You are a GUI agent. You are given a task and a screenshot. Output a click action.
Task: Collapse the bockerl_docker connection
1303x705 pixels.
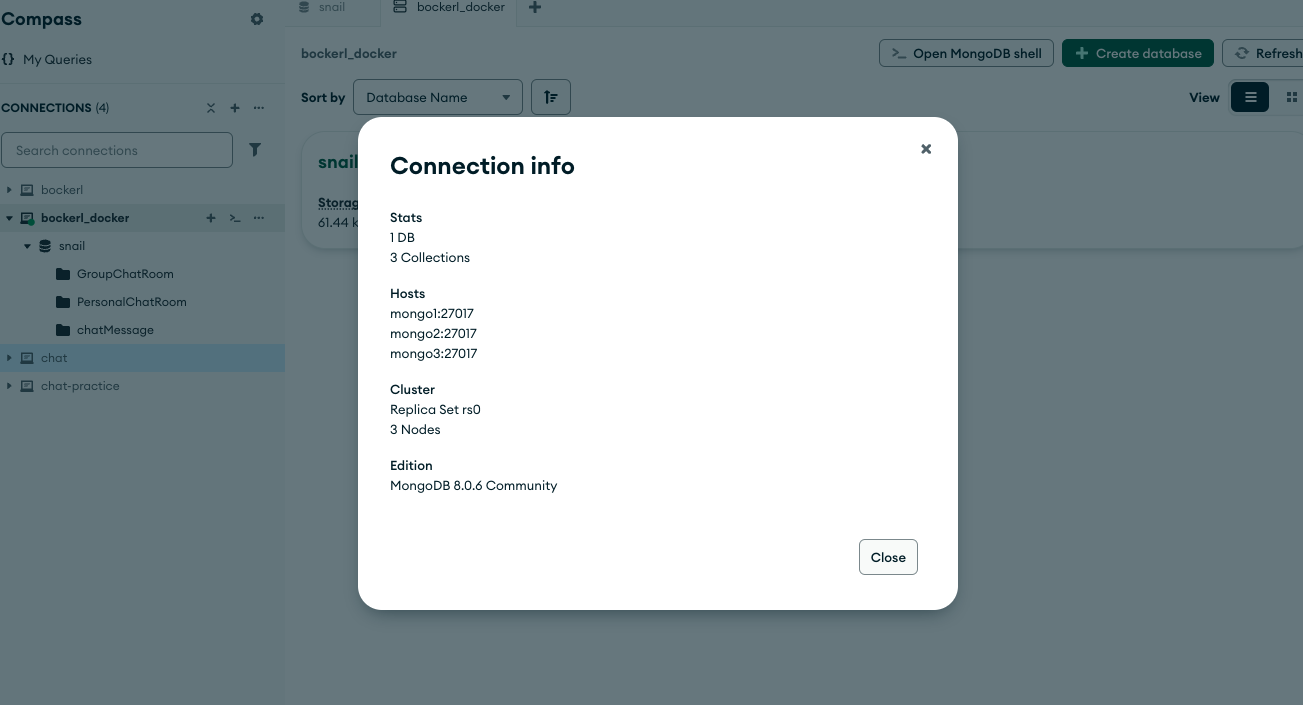pos(9,218)
